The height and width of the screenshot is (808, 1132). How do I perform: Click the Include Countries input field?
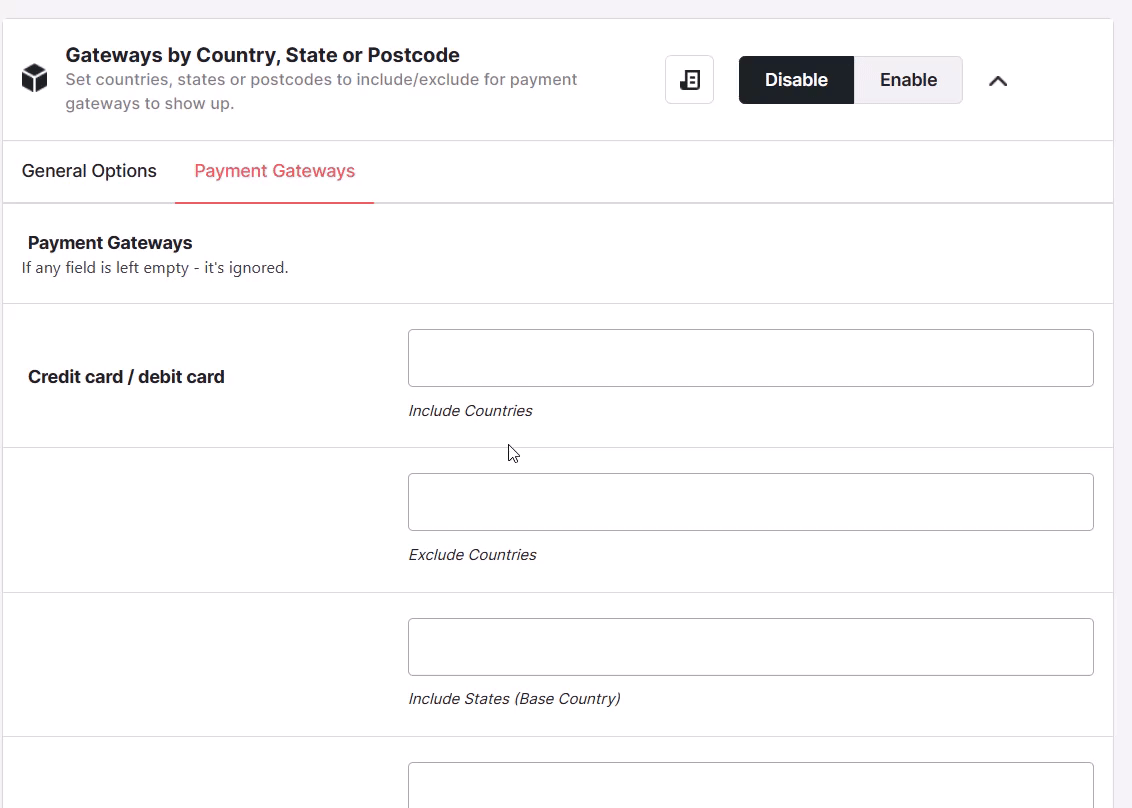click(751, 358)
